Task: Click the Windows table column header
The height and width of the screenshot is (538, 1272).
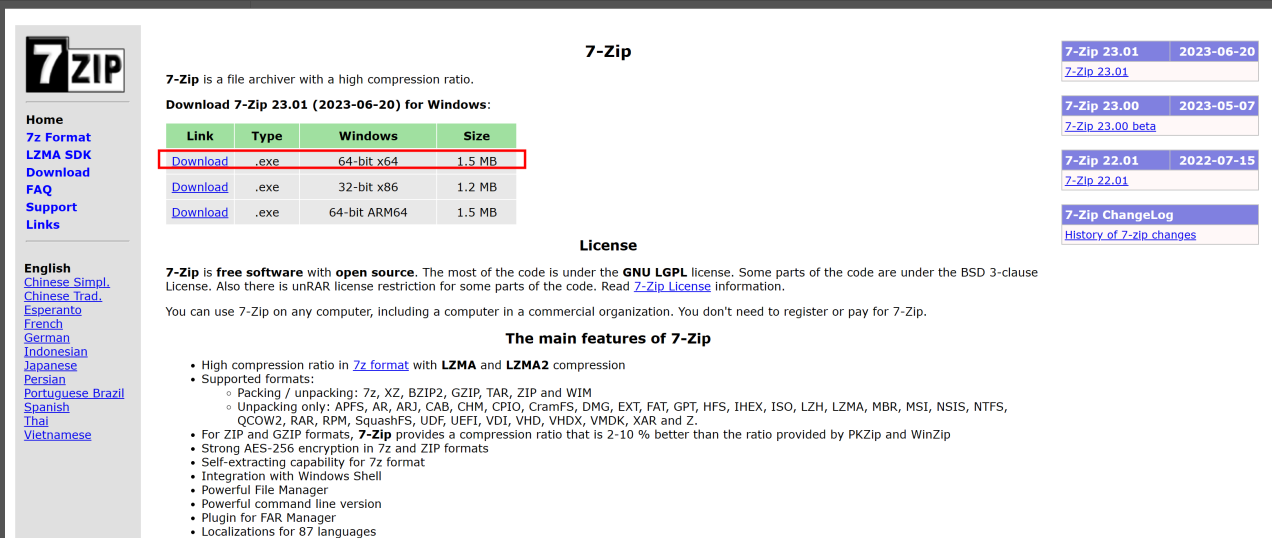Action: [x=368, y=136]
